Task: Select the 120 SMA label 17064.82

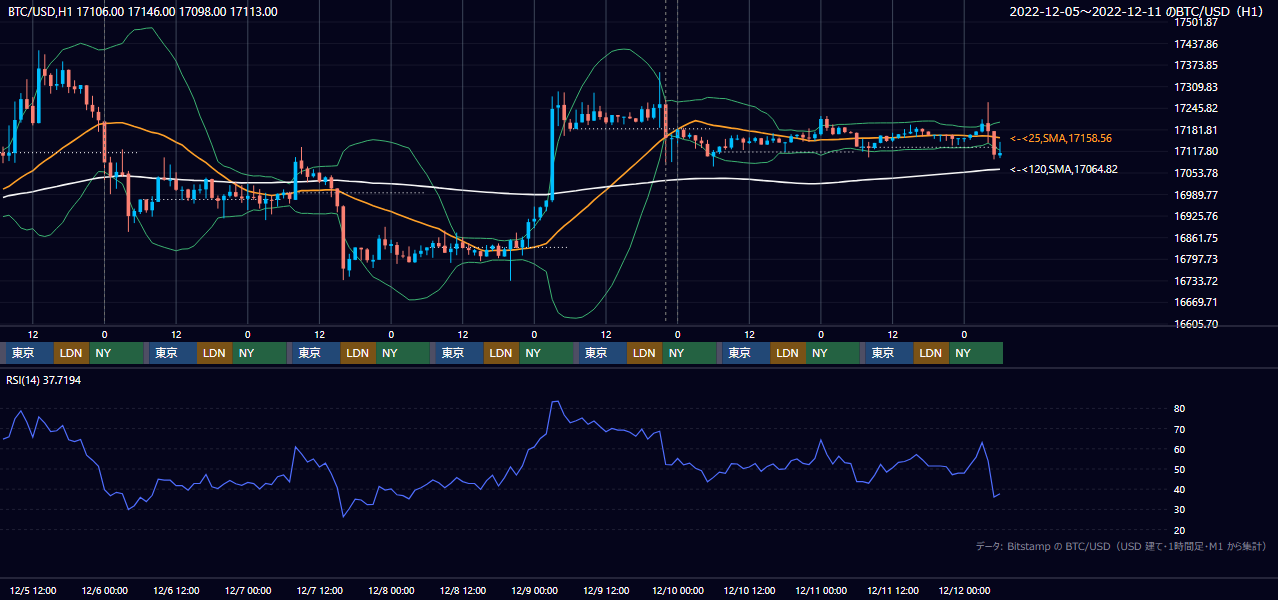Action: coord(1064,169)
